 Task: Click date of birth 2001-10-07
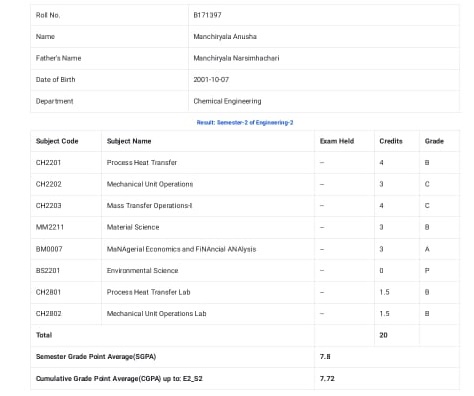click(x=211, y=80)
